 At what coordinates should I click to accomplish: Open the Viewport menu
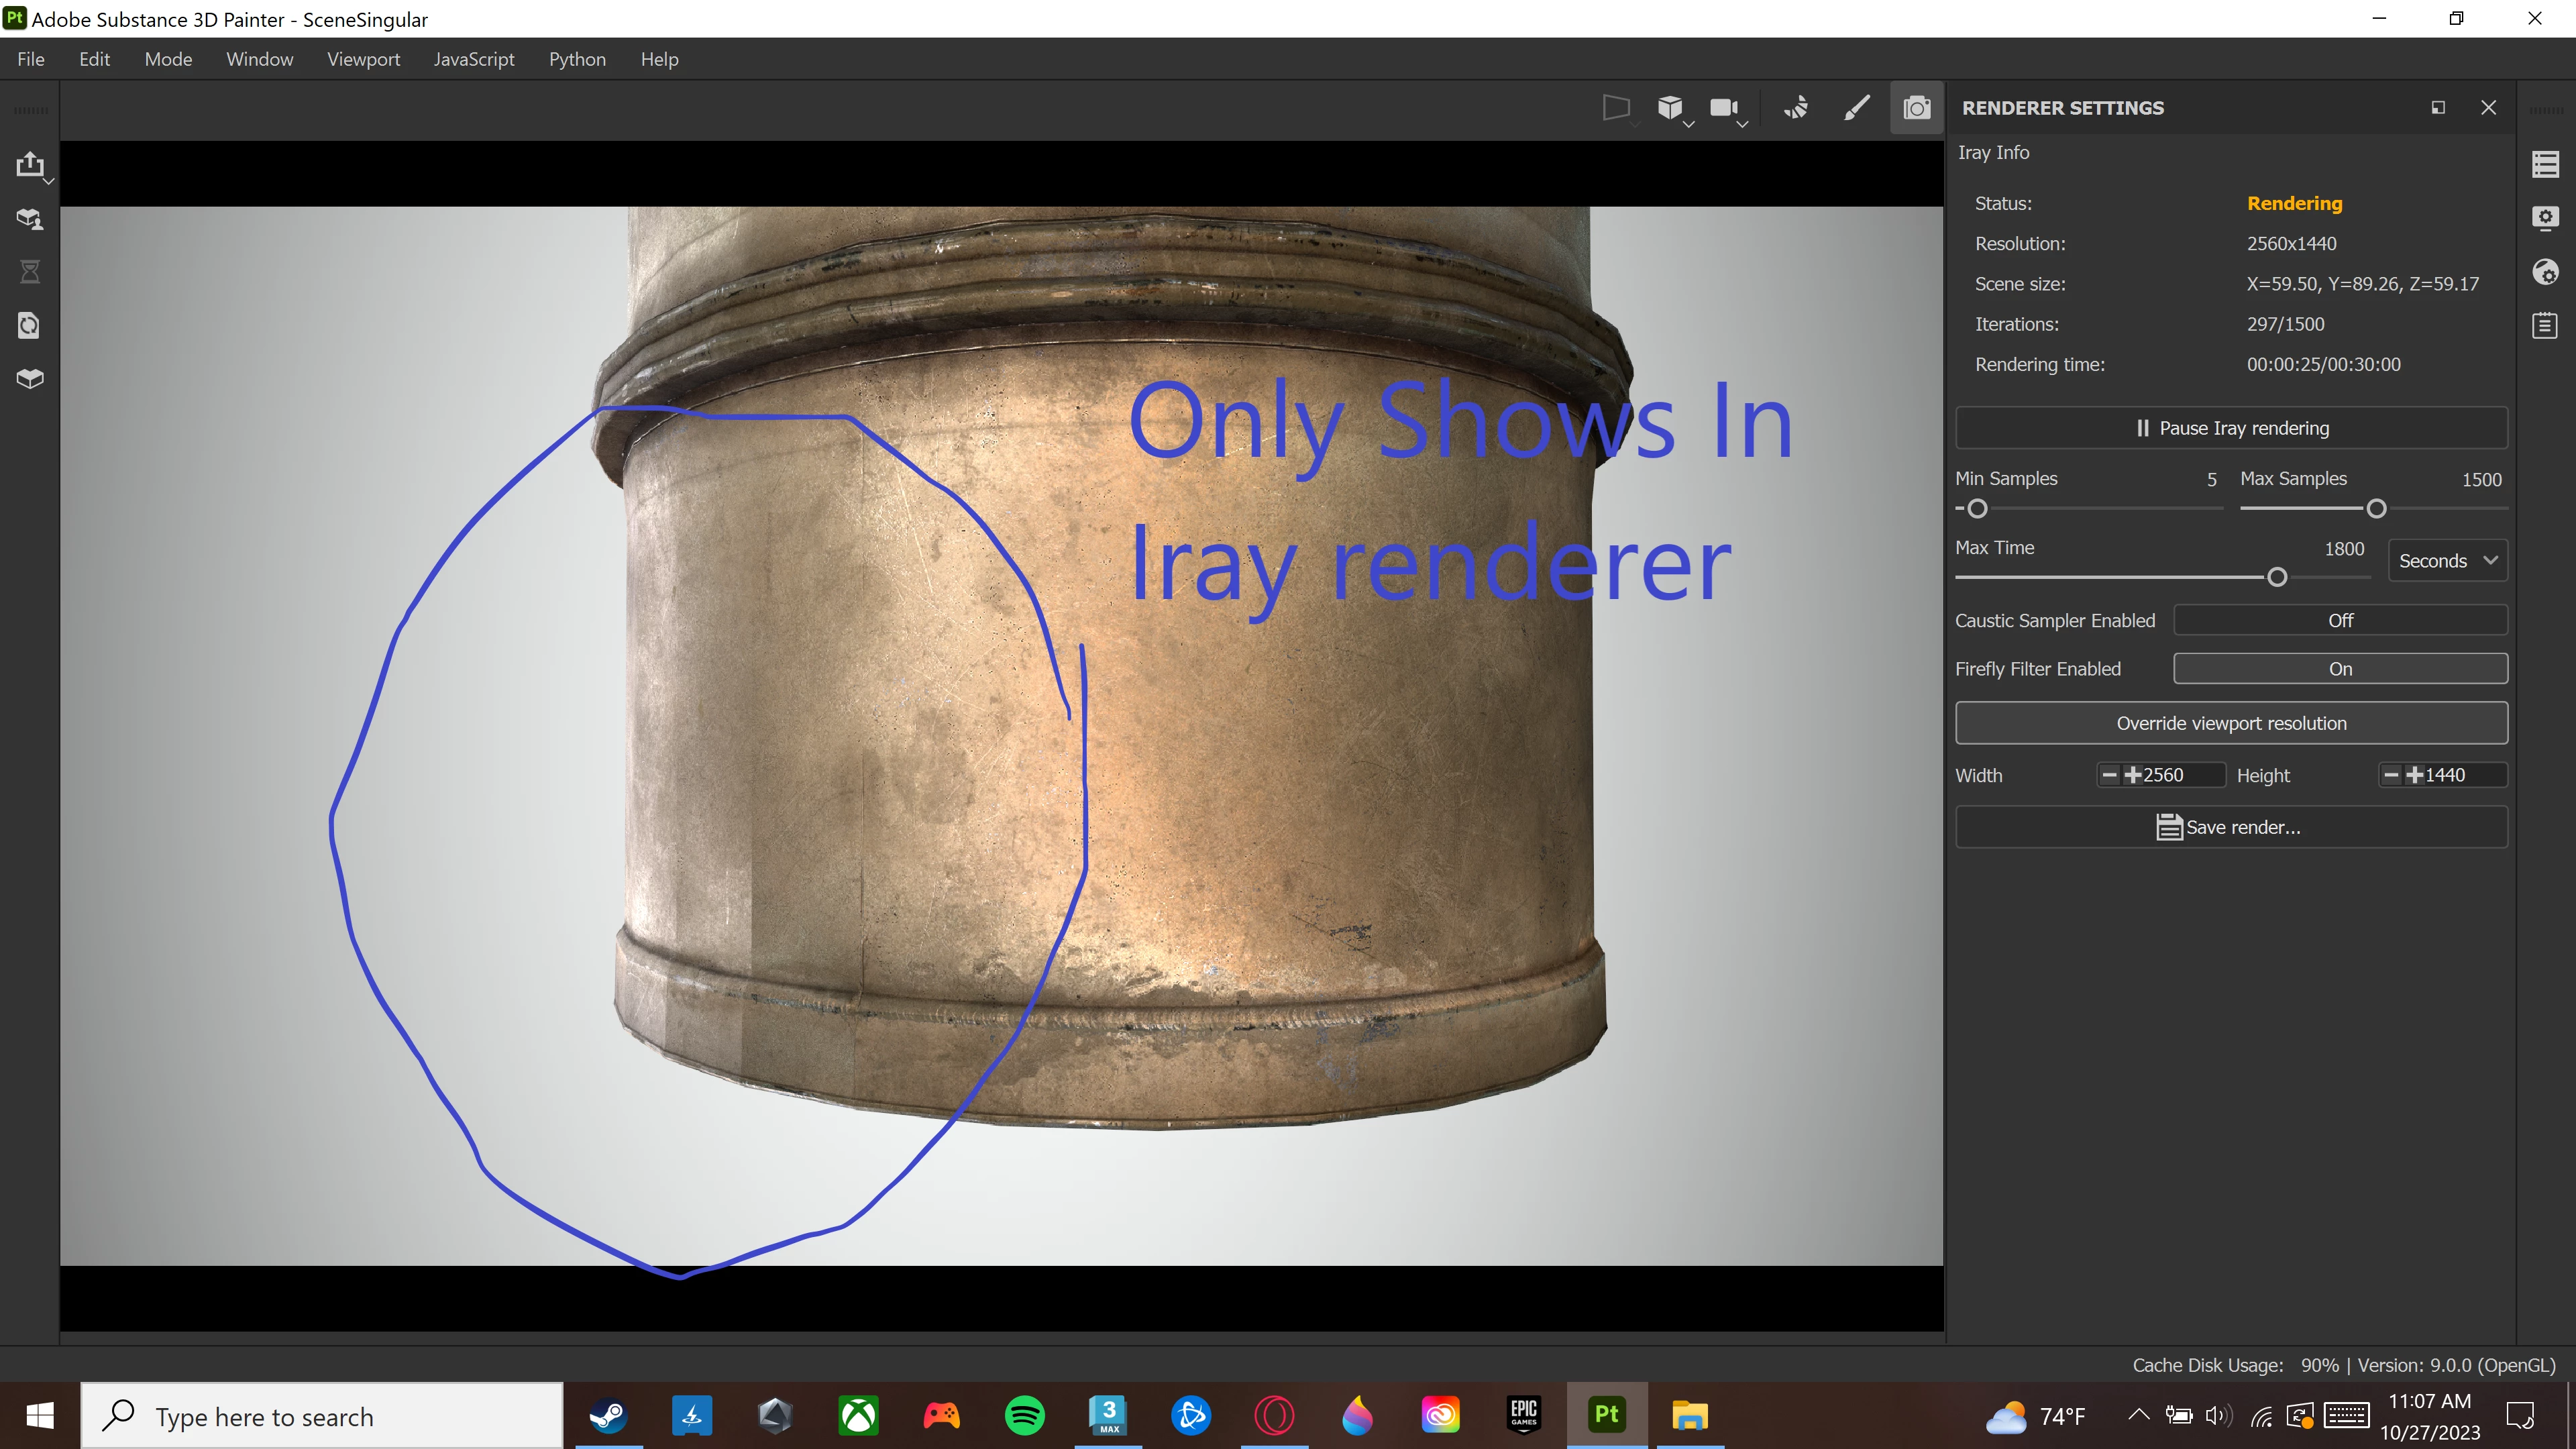363,59
